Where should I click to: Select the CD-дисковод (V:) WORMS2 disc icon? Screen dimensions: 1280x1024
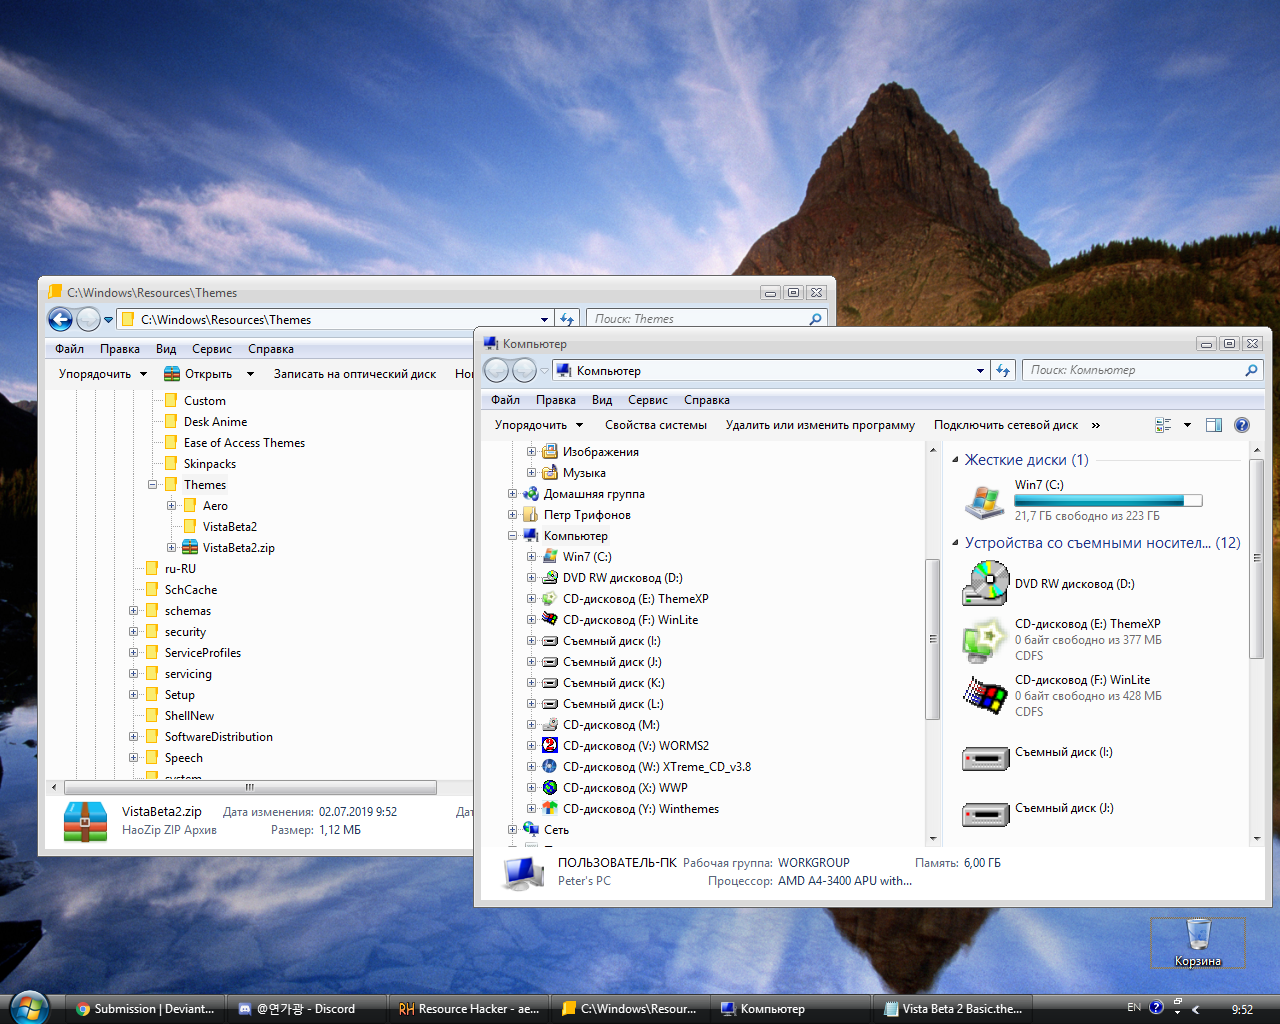(x=549, y=745)
